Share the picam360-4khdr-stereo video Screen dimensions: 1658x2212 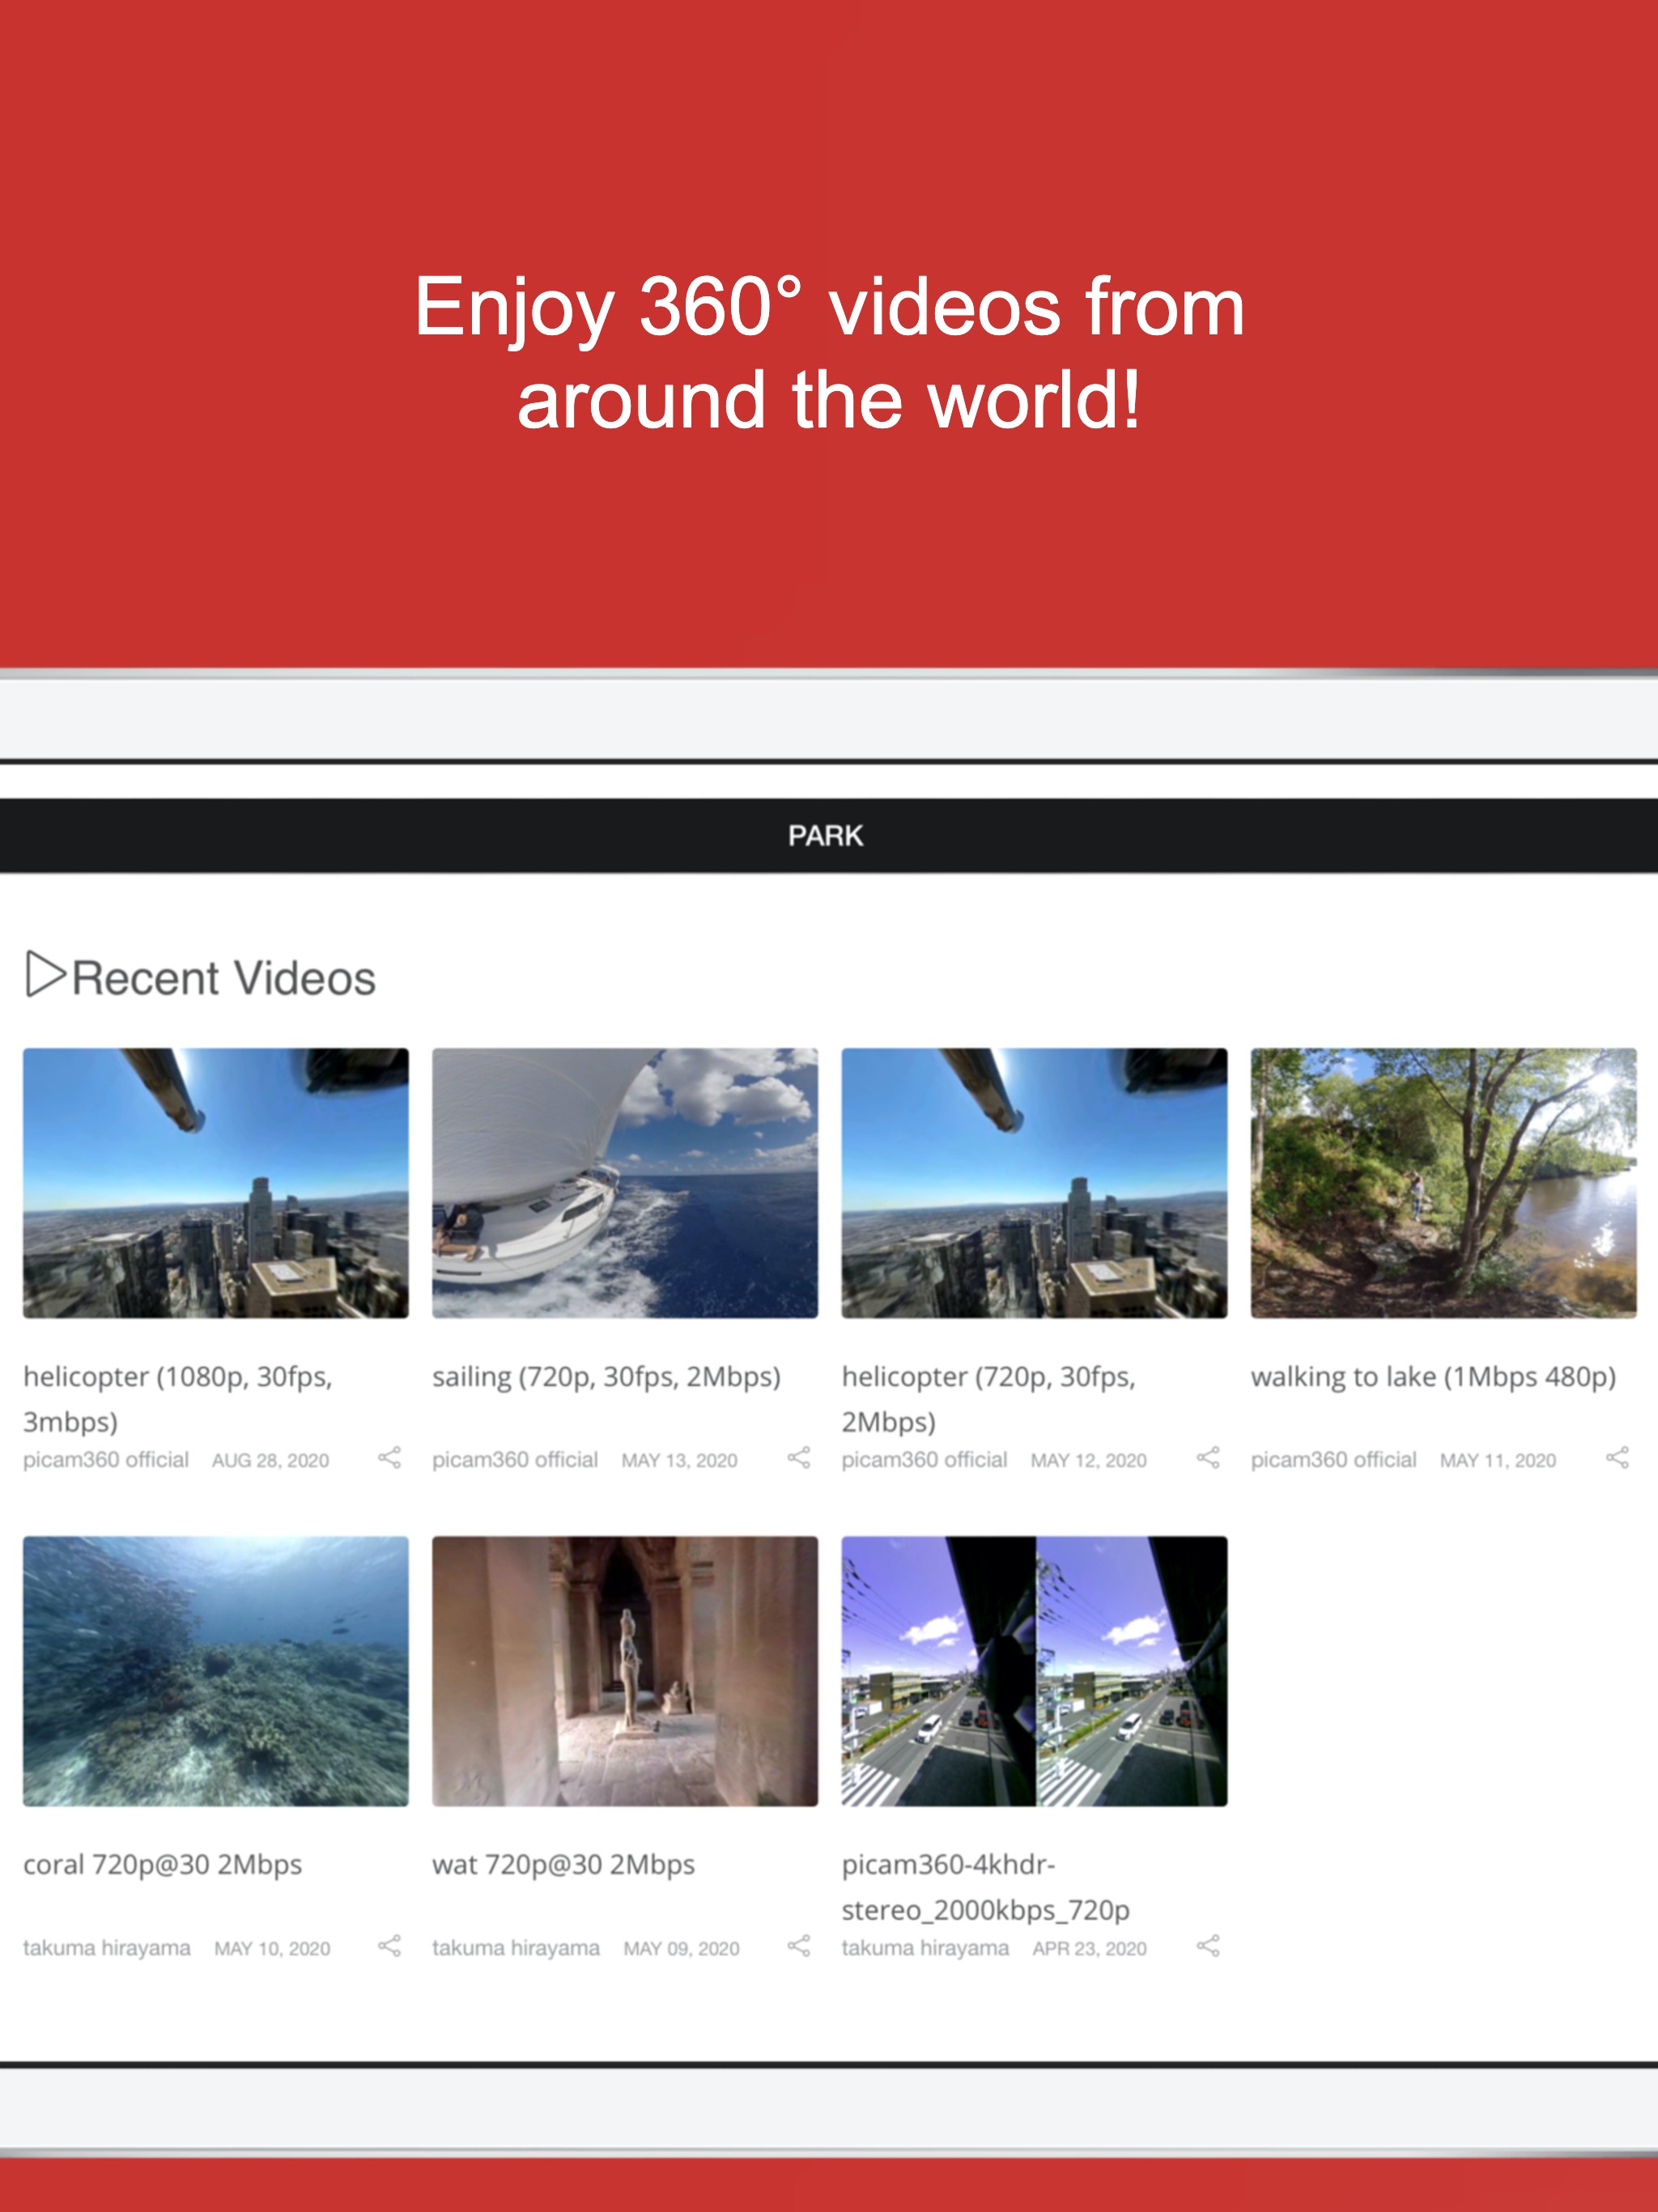coord(1208,1946)
